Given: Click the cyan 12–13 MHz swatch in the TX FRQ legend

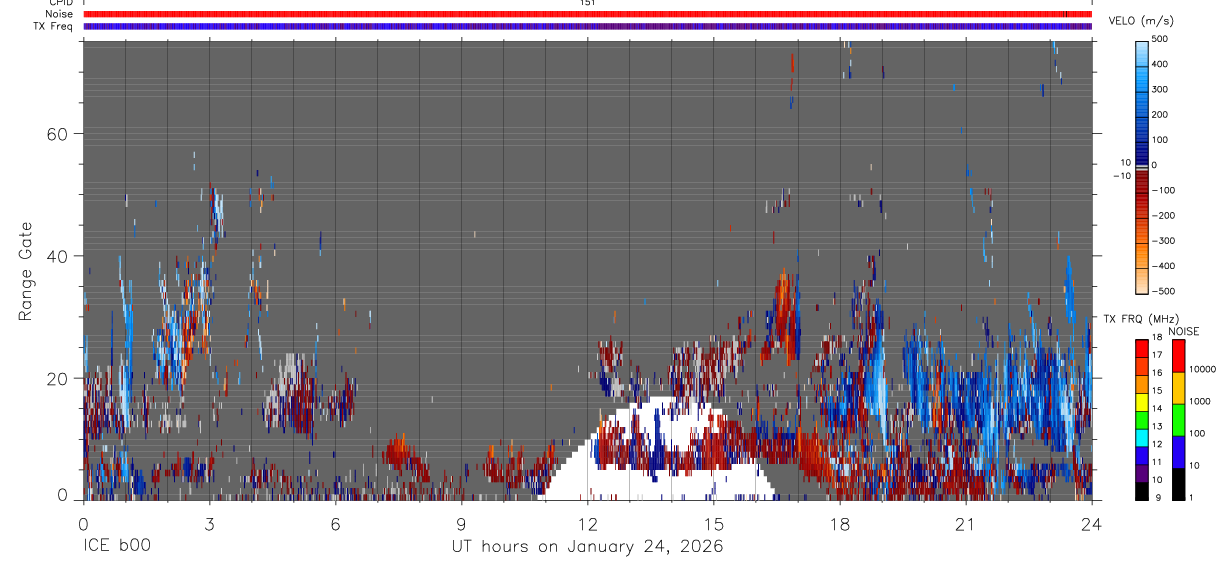Looking at the screenshot, I should [1142, 437].
